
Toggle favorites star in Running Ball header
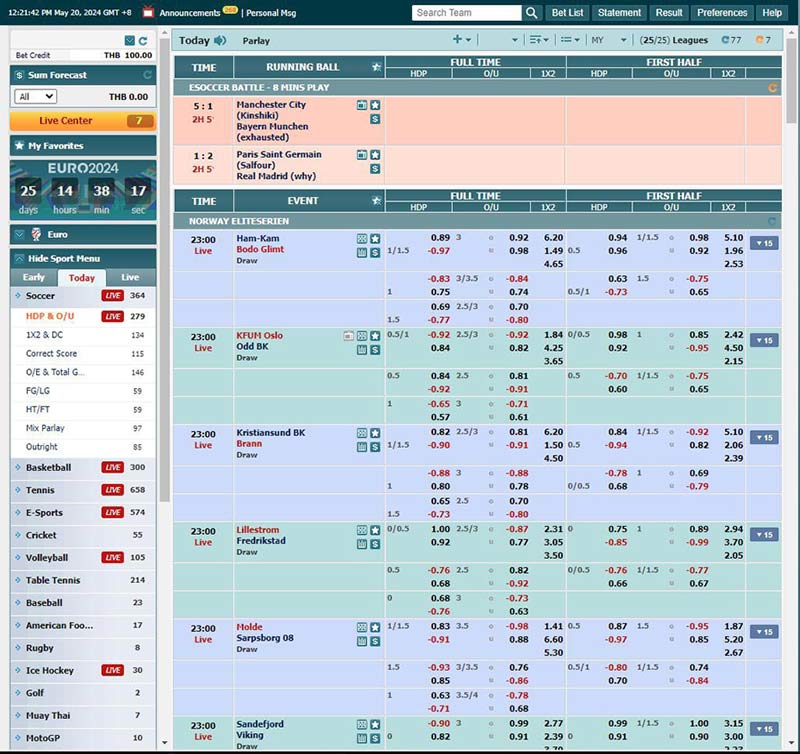pyautogui.click(x=376, y=67)
